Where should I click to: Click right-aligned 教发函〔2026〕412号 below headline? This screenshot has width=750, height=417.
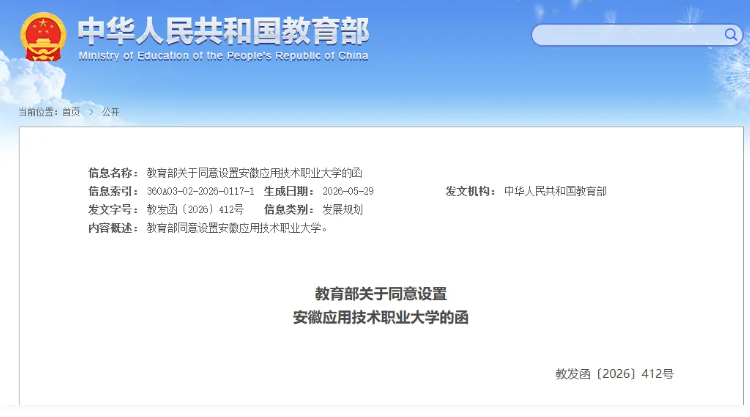(615, 374)
